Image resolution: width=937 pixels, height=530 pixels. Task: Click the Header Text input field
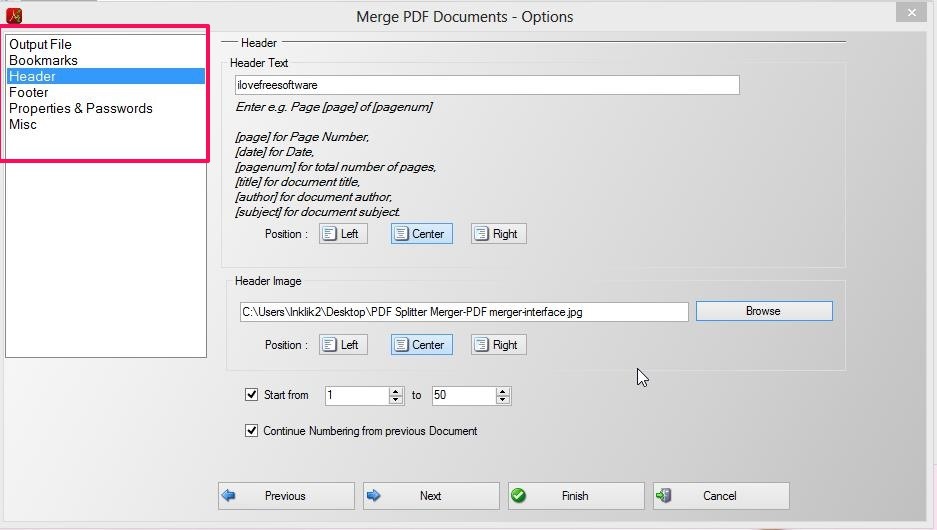(x=487, y=85)
